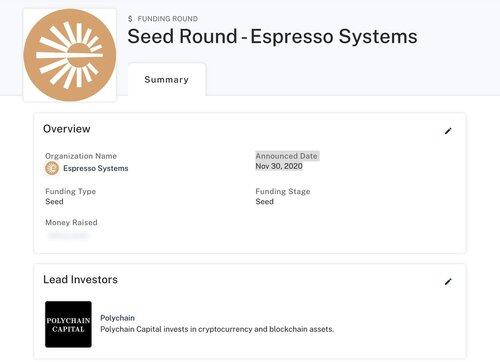
Task: Click the Overview section heading
Action: click(x=67, y=129)
